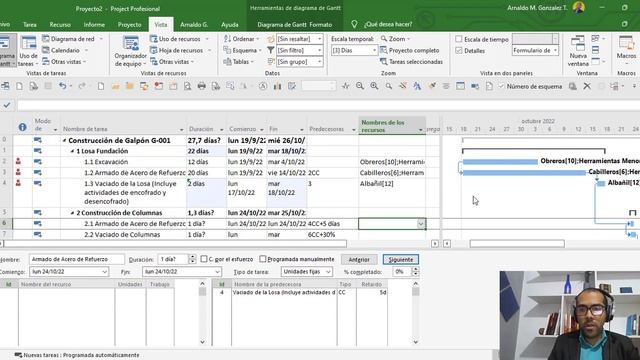Click the Siguiente button
Viewport: 640px width, 360px height.
tap(400, 259)
